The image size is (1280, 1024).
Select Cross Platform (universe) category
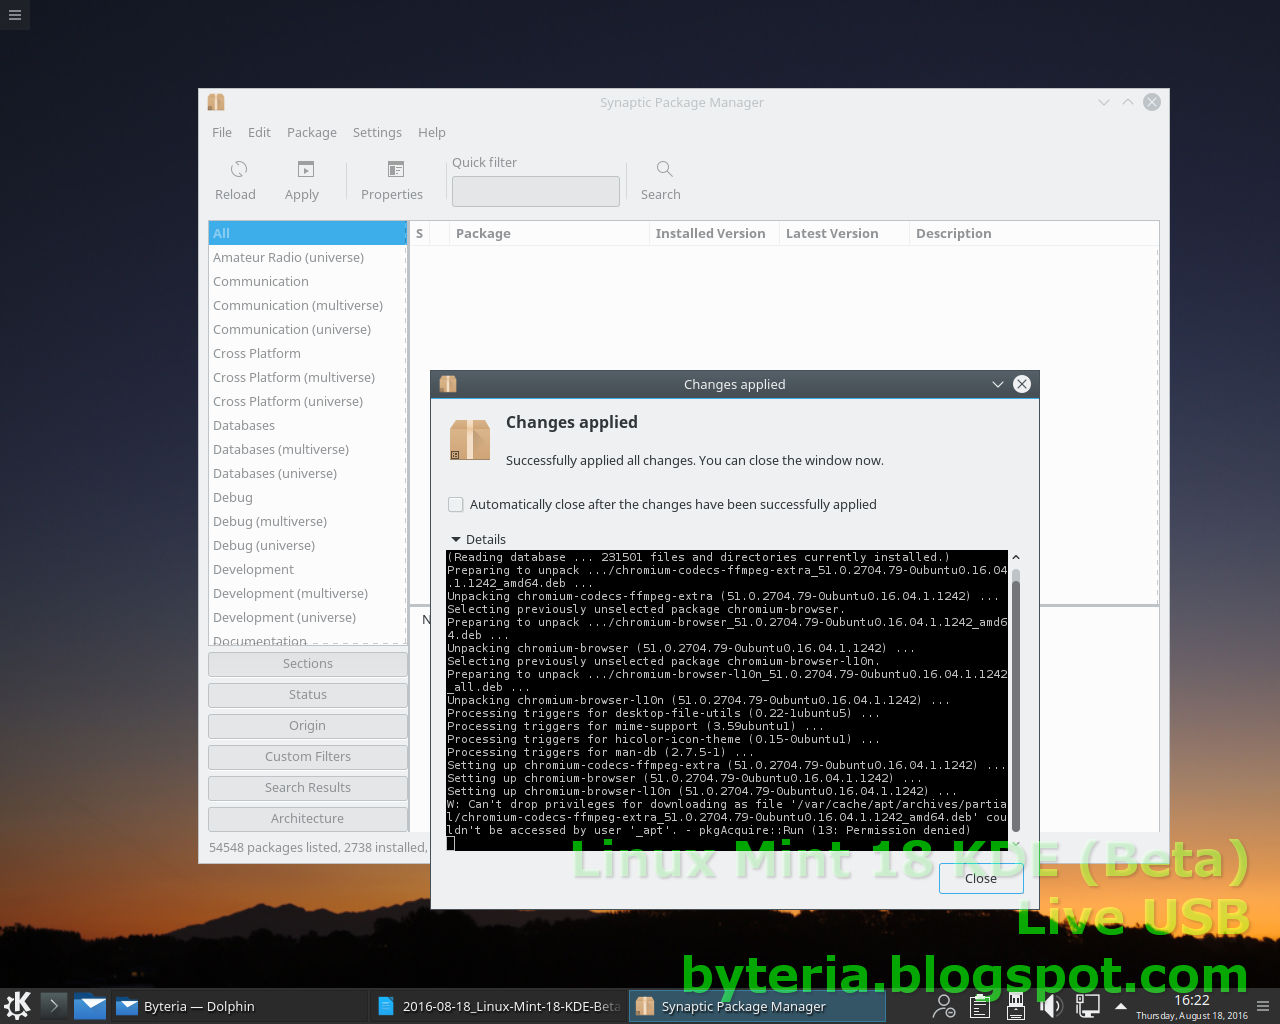307,401
